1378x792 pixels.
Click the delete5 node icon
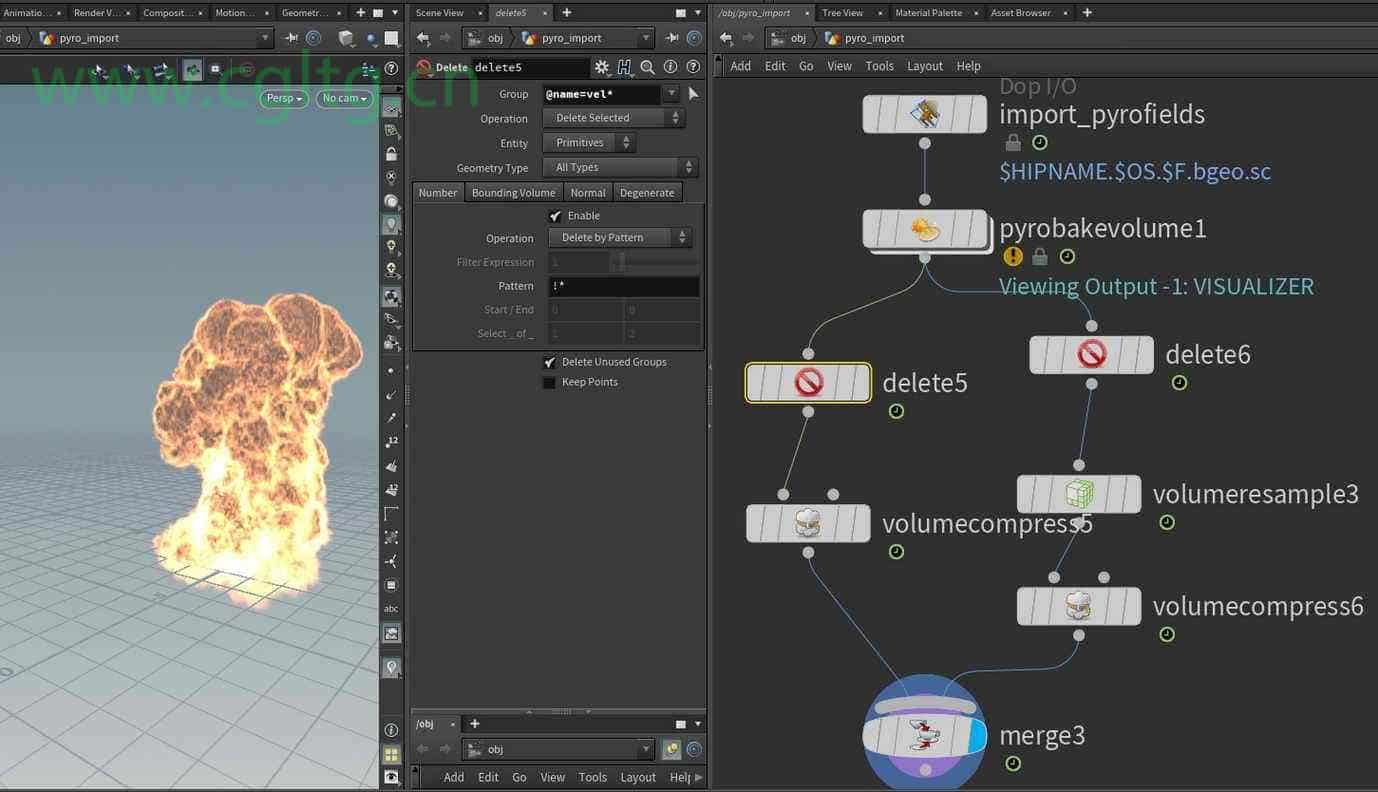[808, 382]
